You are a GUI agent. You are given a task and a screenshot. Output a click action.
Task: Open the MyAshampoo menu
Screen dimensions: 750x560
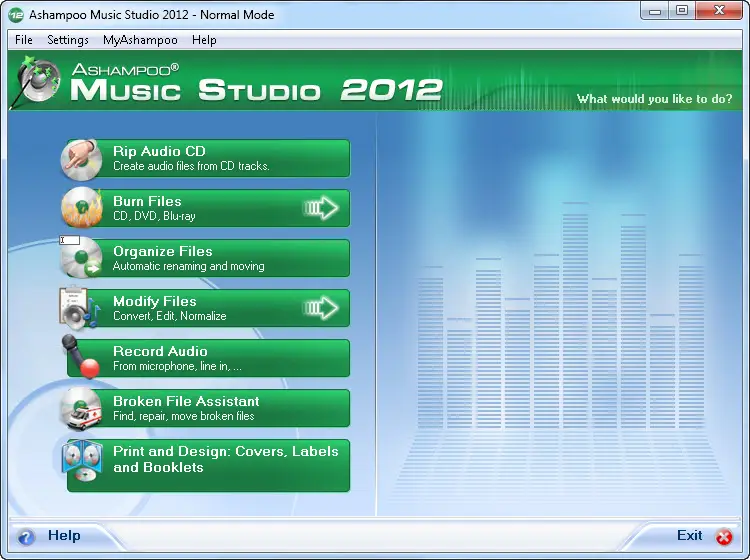(x=140, y=40)
